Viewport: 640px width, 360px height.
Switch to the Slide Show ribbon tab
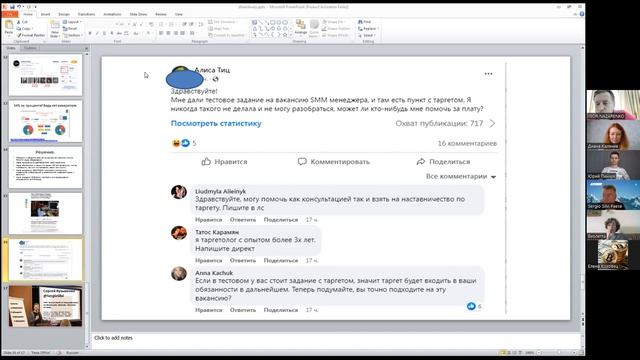138,14
